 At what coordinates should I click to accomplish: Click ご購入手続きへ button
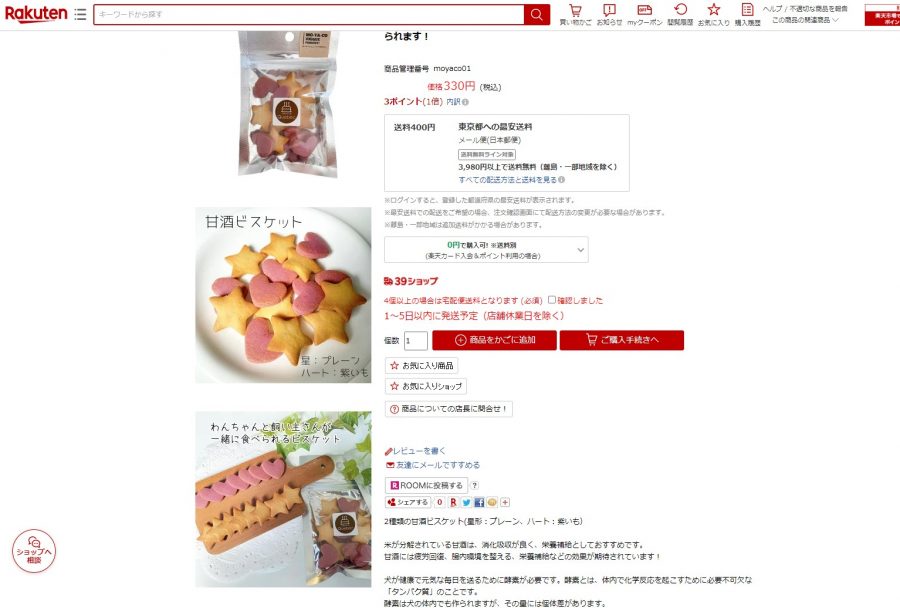tap(622, 340)
